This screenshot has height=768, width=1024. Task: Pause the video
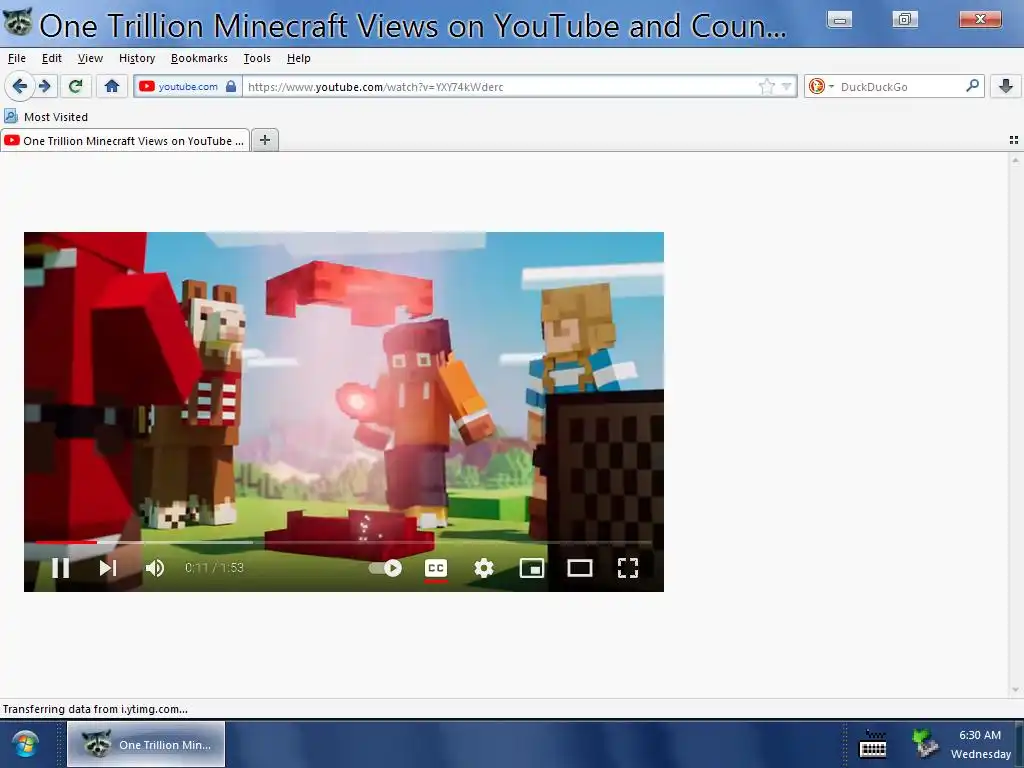(61, 568)
